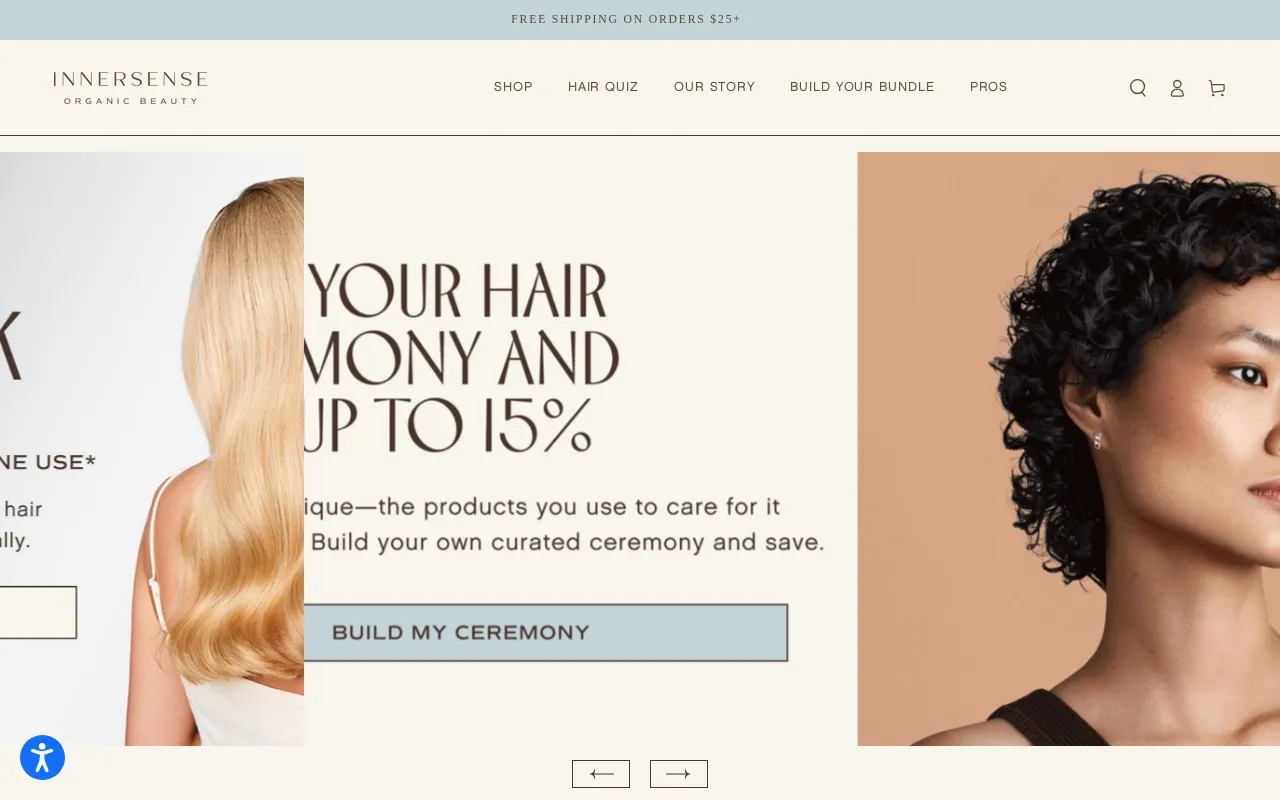The width and height of the screenshot is (1280, 800).
Task: Open the OUR STORY menu item
Action: point(714,87)
